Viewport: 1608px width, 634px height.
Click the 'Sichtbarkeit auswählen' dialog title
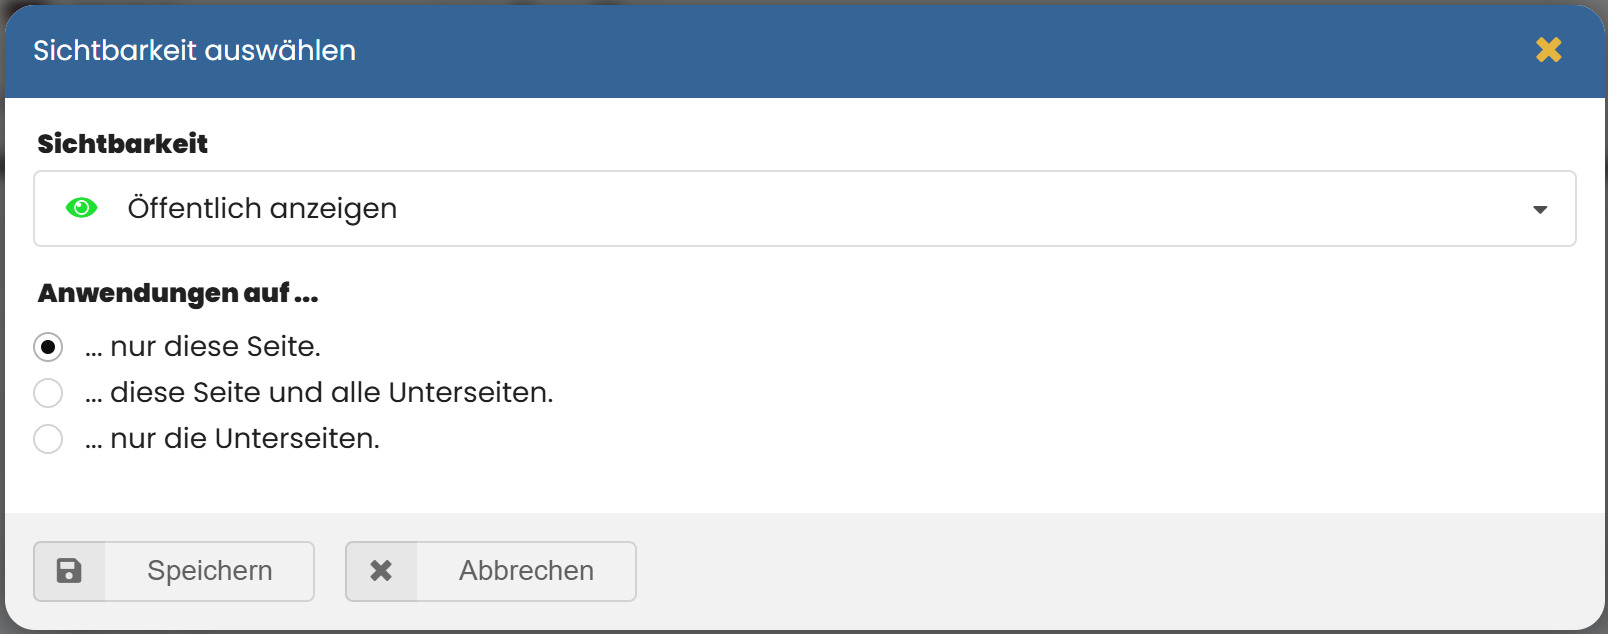point(194,50)
